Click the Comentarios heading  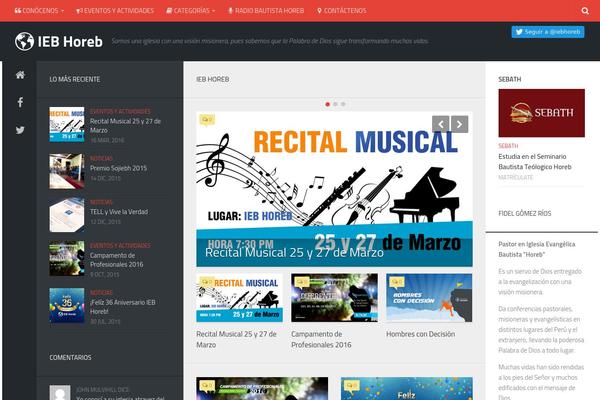(x=70, y=358)
